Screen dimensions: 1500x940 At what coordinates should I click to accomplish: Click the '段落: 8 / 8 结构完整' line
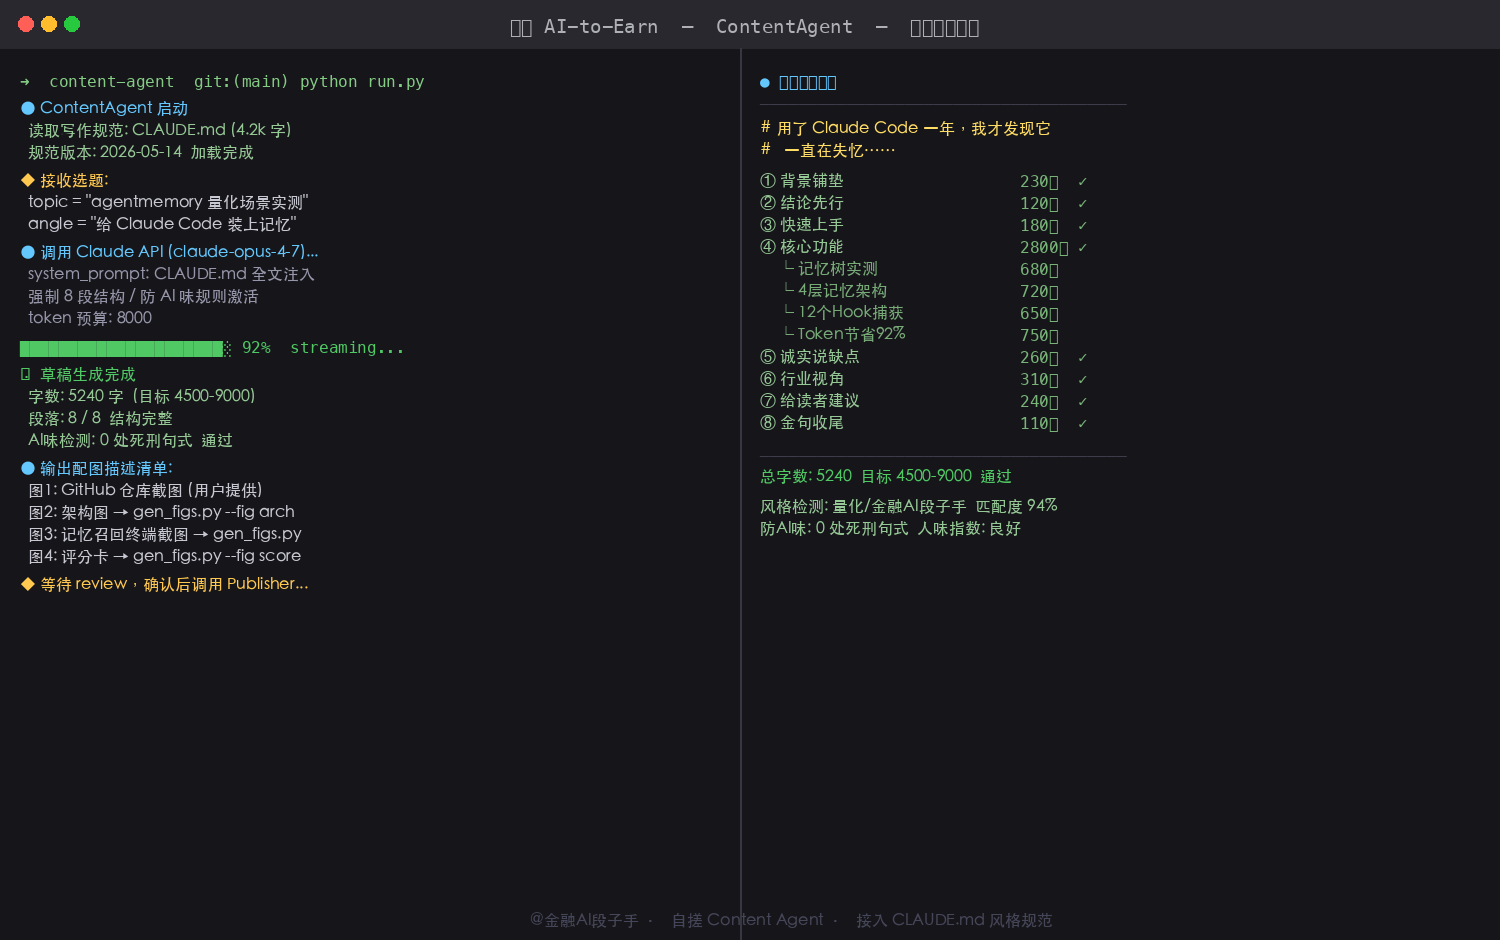pos(100,418)
